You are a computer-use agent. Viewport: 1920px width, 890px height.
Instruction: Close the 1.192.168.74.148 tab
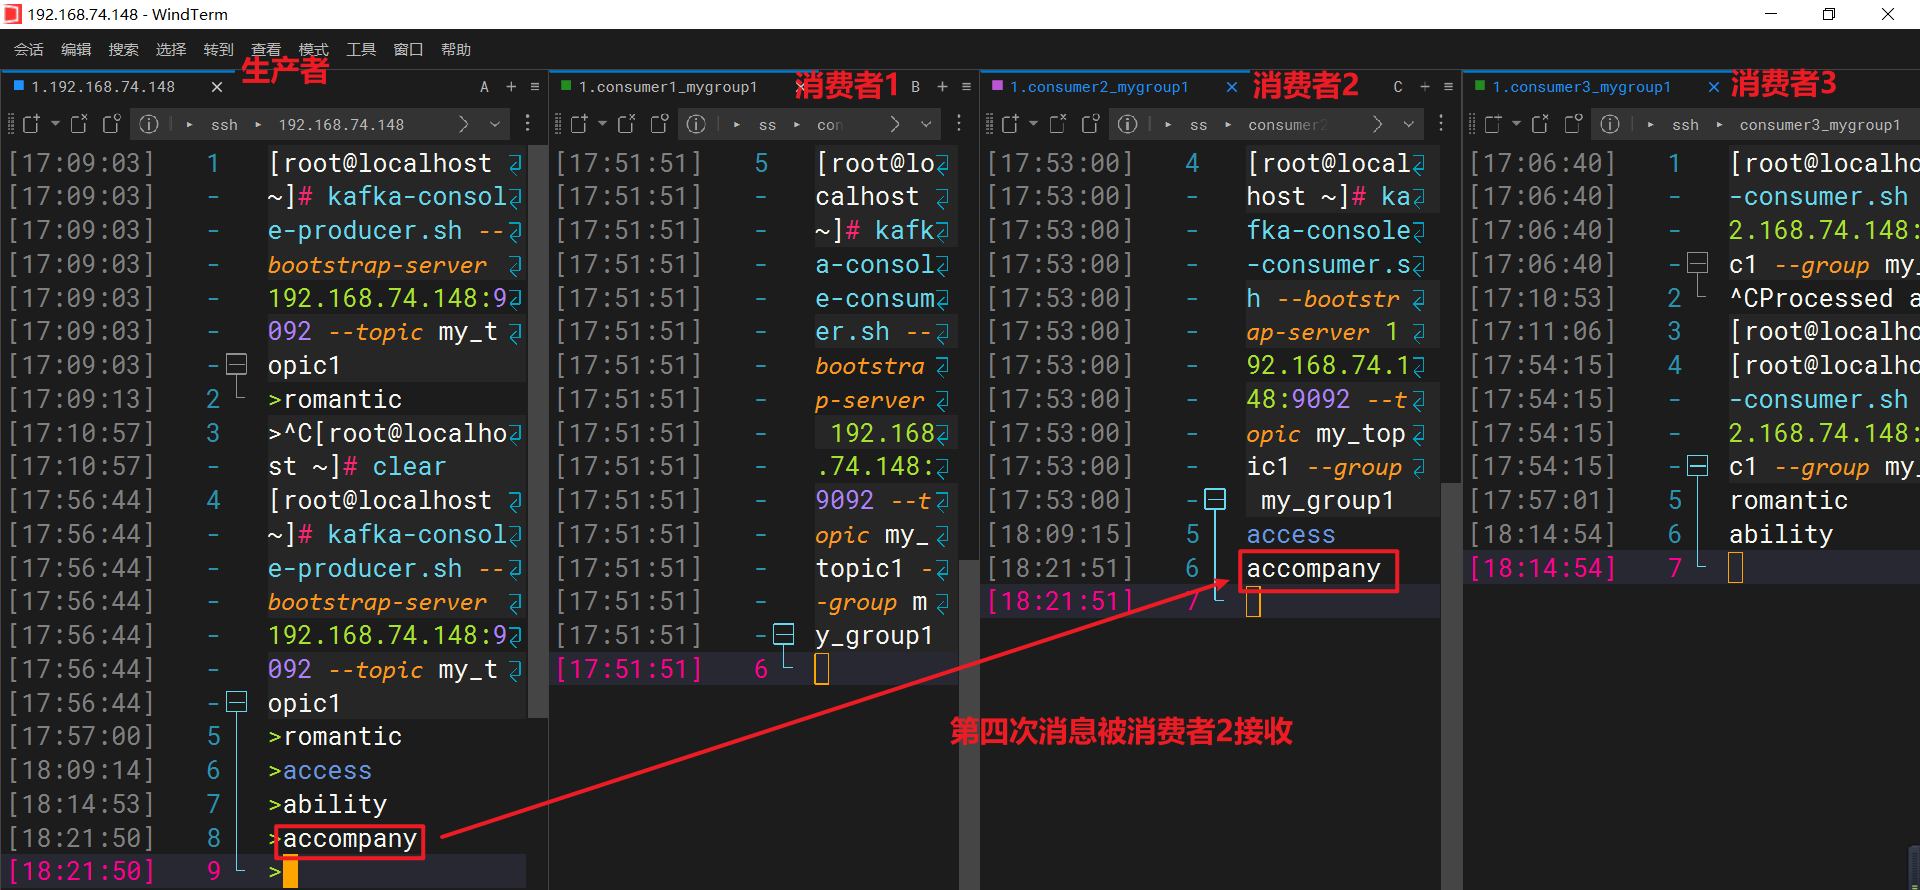pos(217,87)
